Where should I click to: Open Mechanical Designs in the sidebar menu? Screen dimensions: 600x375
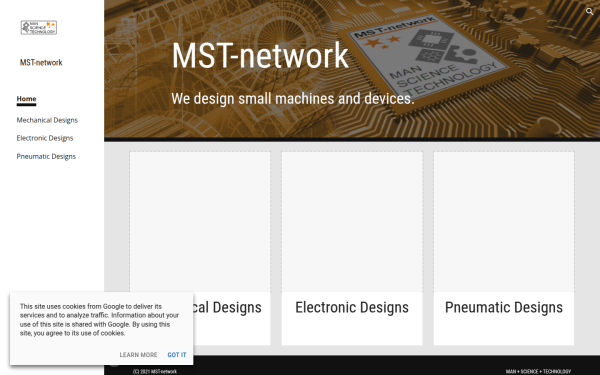pos(47,120)
